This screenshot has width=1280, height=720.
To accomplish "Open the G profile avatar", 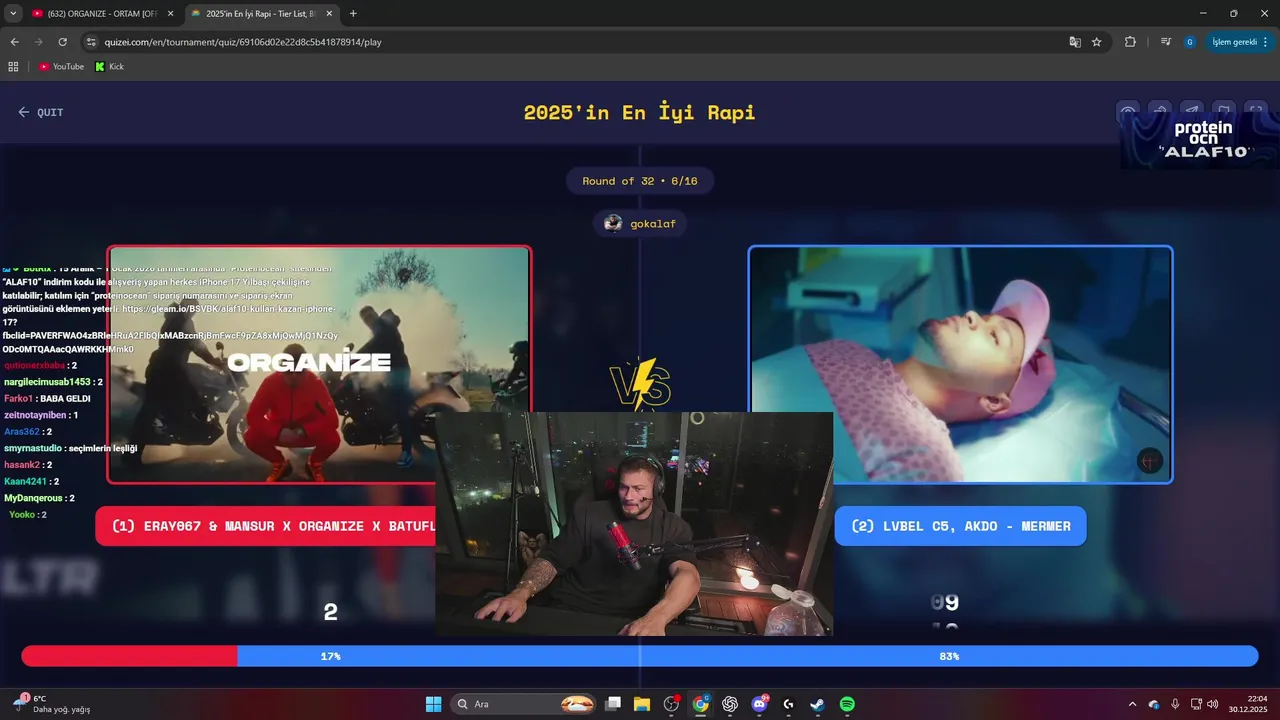I will coord(1190,42).
